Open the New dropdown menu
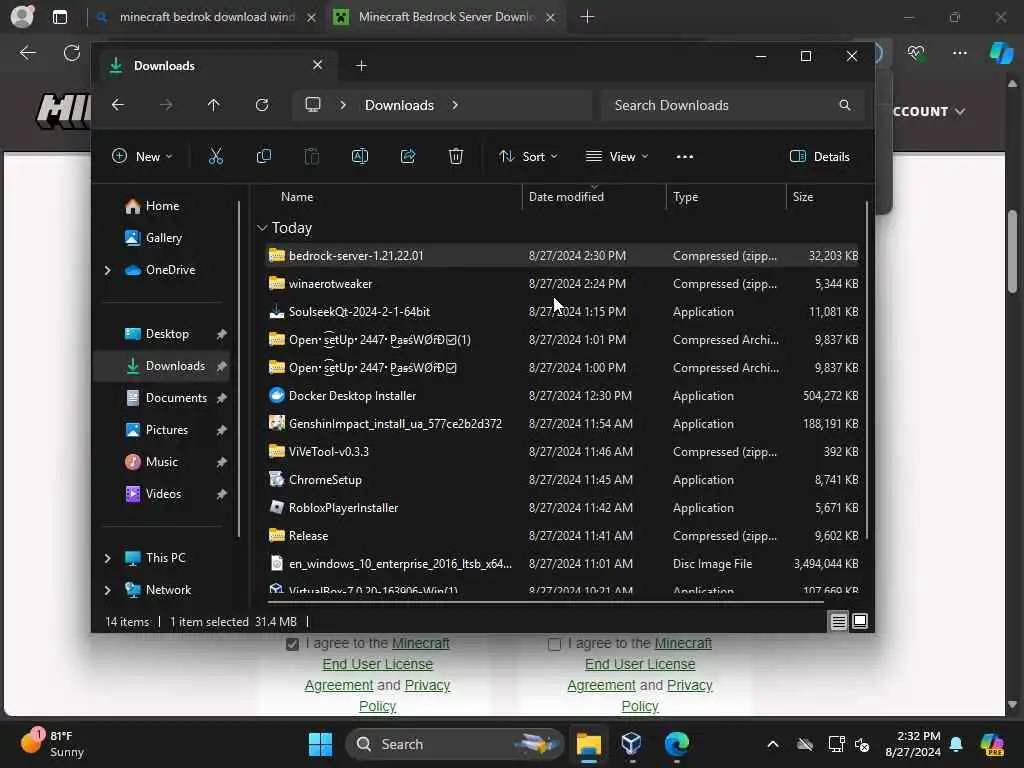This screenshot has width=1024, height=768. 142,157
